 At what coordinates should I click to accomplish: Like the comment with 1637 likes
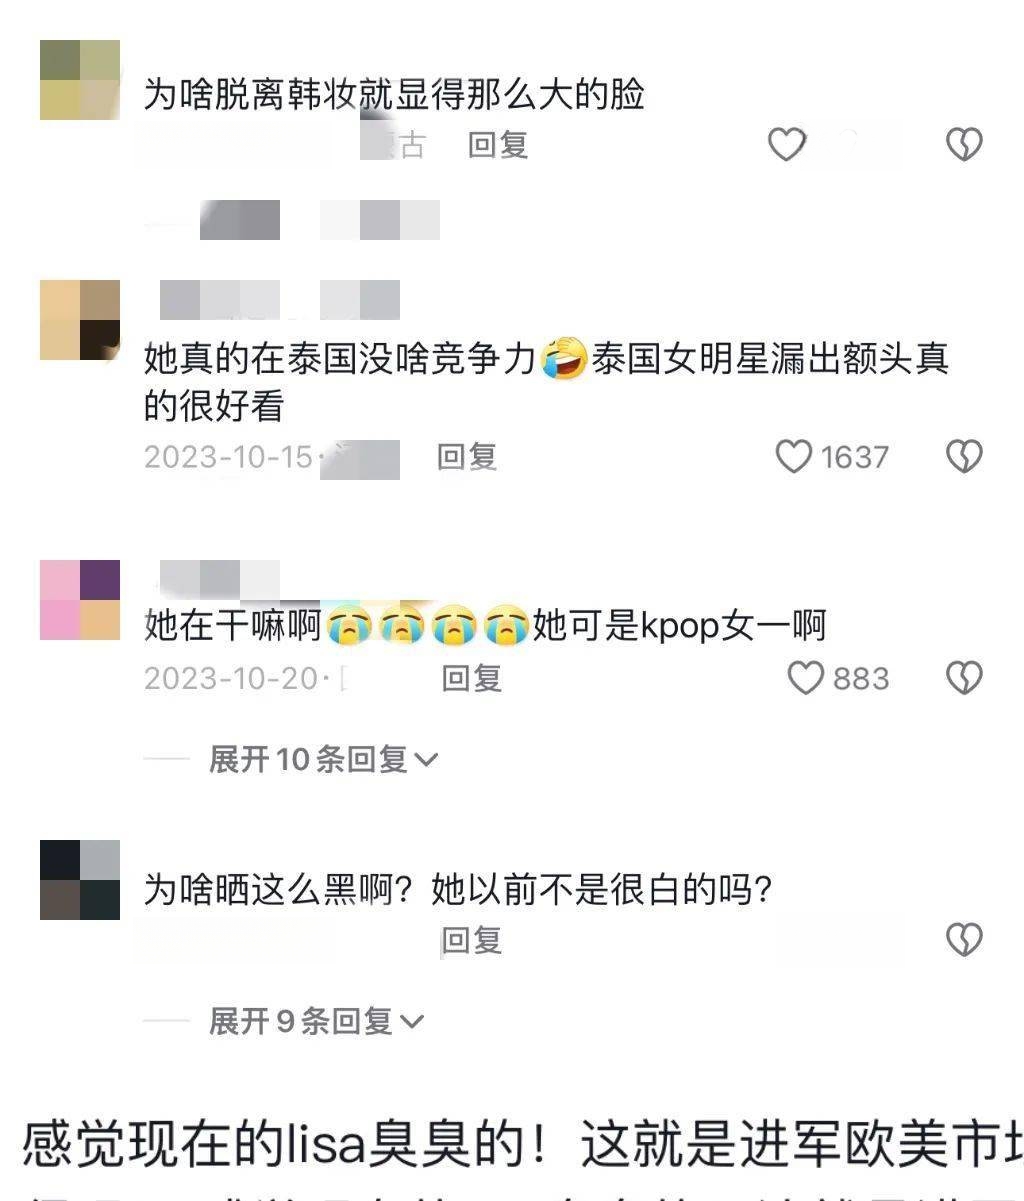click(x=794, y=457)
